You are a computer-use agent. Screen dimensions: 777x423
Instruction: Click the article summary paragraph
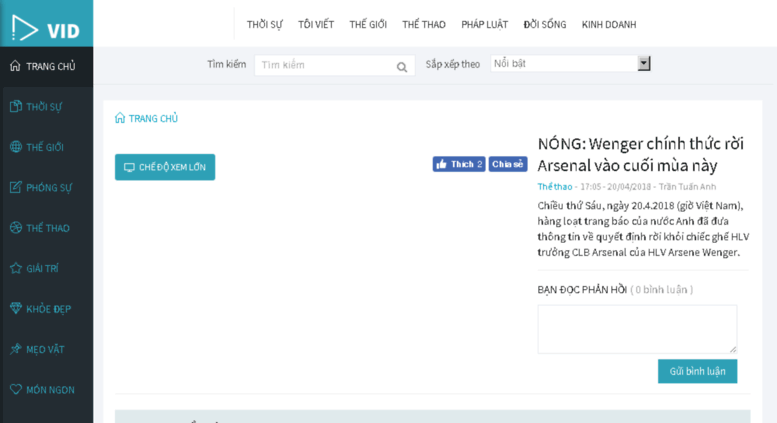point(643,229)
